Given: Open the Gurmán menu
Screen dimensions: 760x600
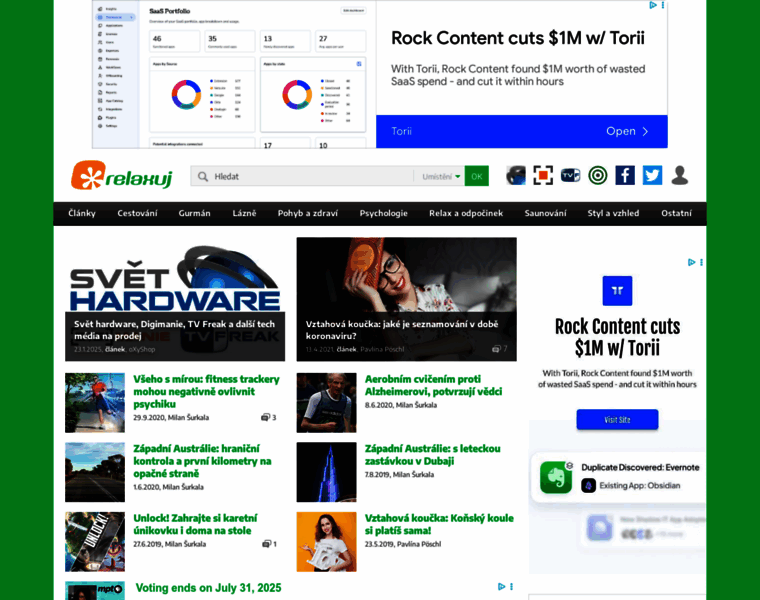Looking at the screenshot, I should click(x=194, y=213).
